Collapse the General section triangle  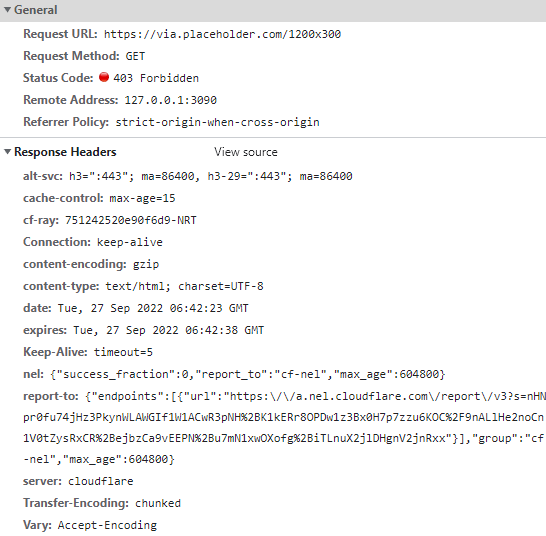[x=7, y=10]
